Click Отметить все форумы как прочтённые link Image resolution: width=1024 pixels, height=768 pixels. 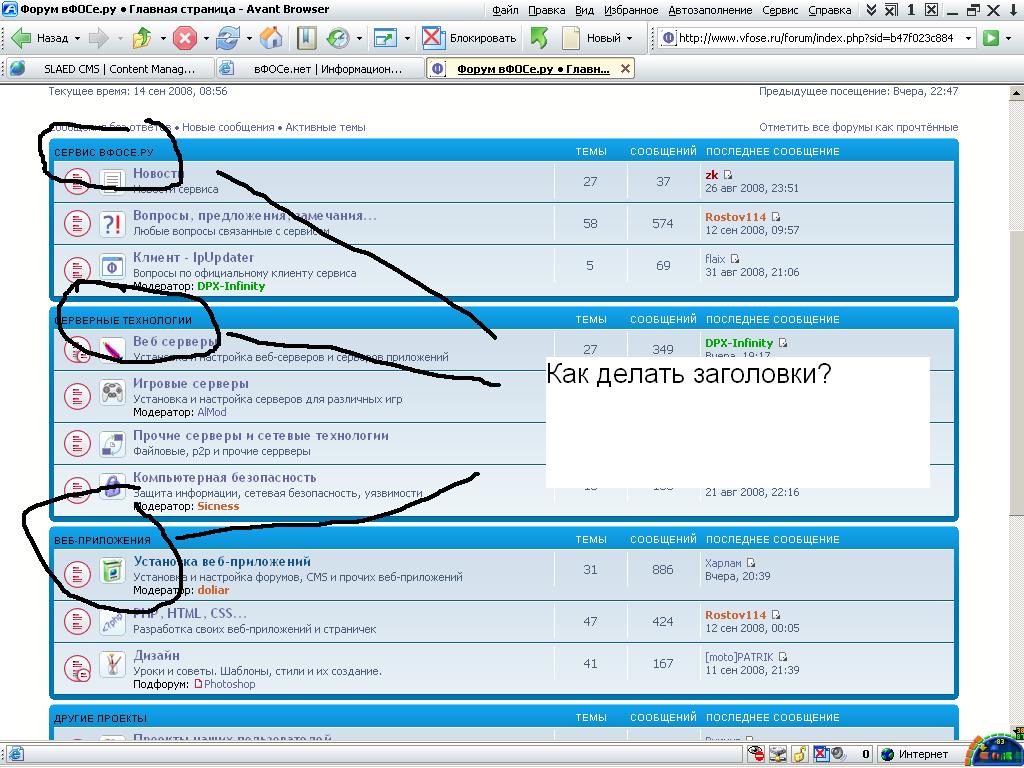858,127
